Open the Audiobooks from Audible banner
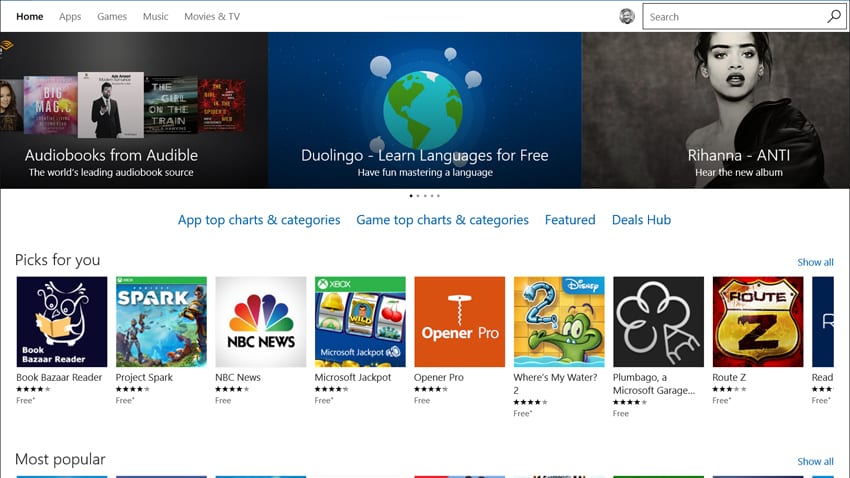The height and width of the screenshot is (478, 850). [x=134, y=111]
